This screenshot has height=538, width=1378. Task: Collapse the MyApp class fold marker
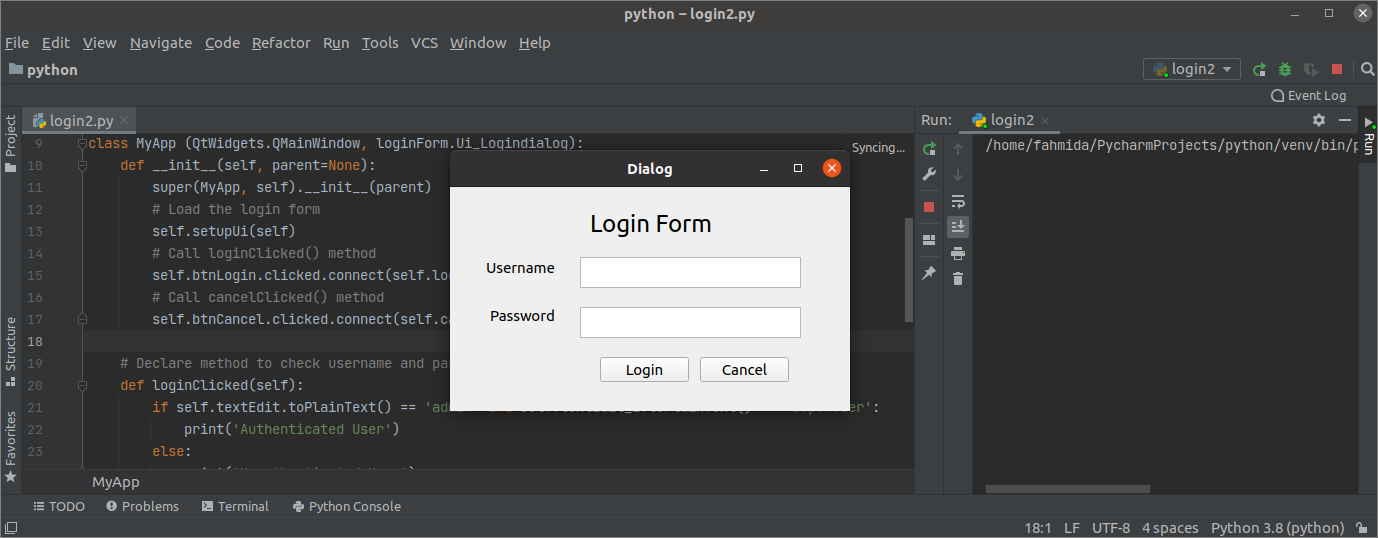pyautogui.click(x=83, y=144)
